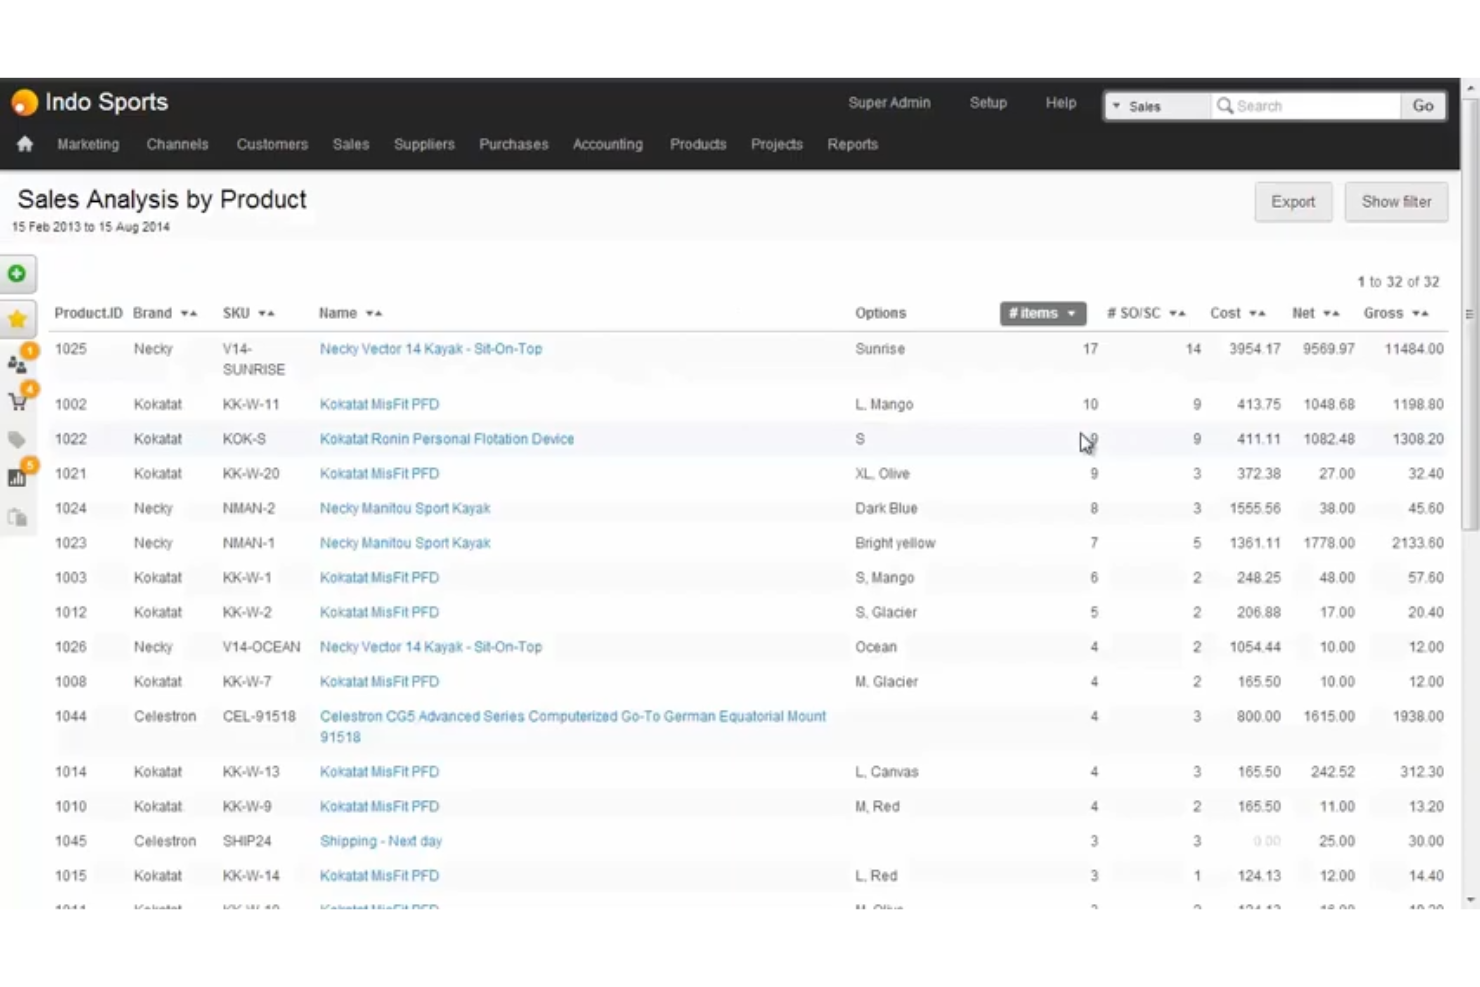Open the bar chart reports icon in sidebar
1480x987 pixels.
click(x=18, y=476)
